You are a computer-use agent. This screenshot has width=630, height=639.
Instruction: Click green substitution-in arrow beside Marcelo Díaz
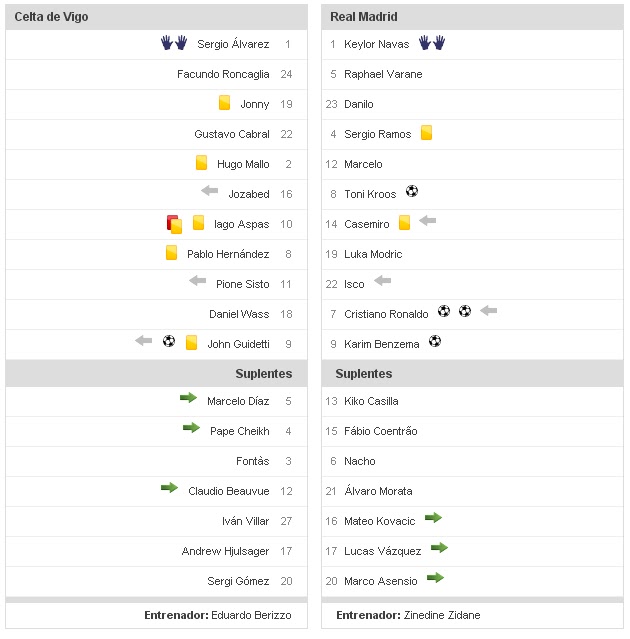[x=188, y=399]
